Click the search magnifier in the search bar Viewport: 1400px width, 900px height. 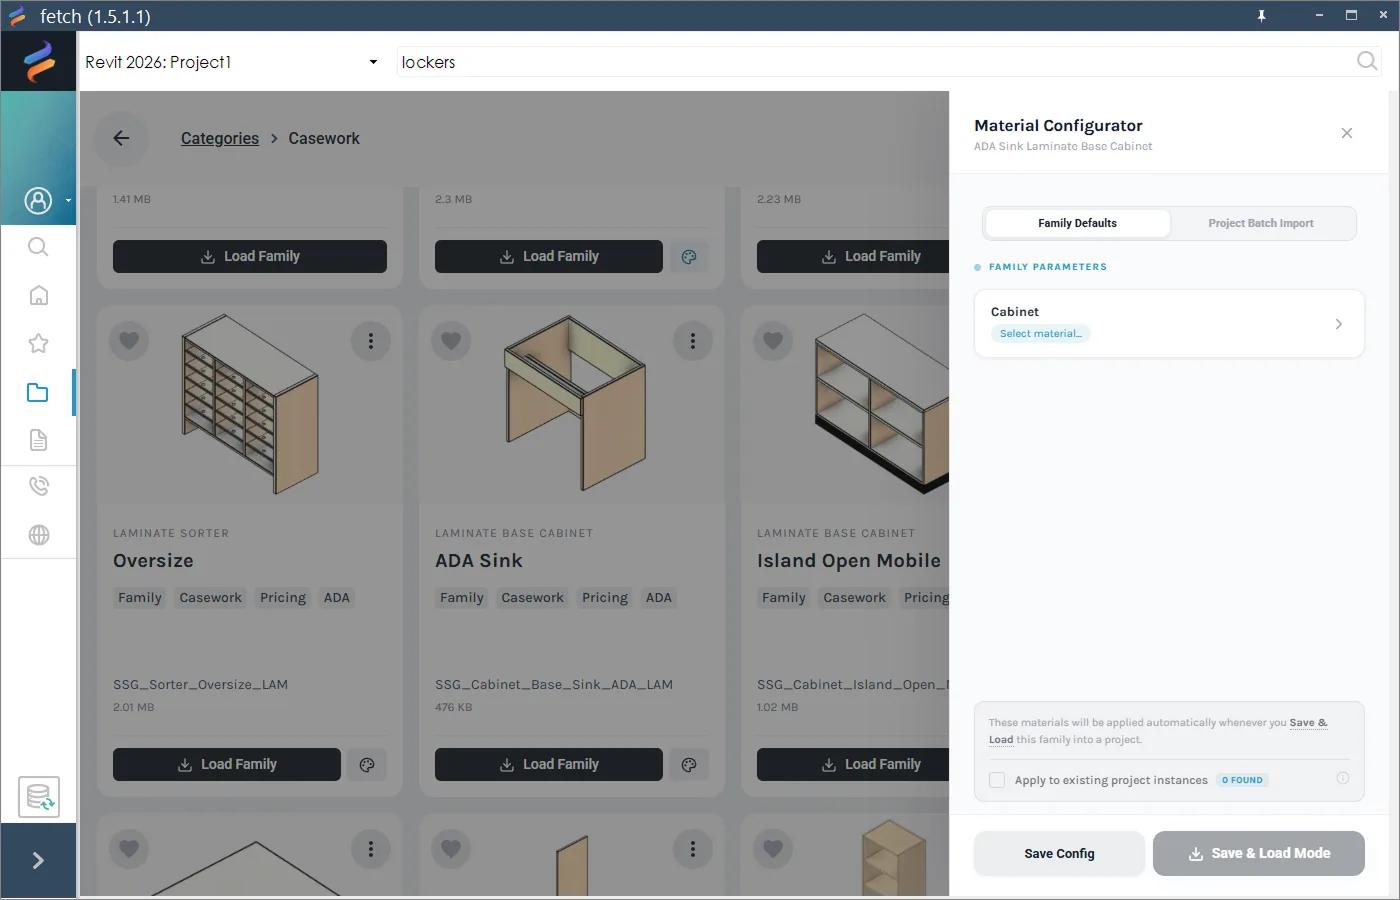[1366, 61]
